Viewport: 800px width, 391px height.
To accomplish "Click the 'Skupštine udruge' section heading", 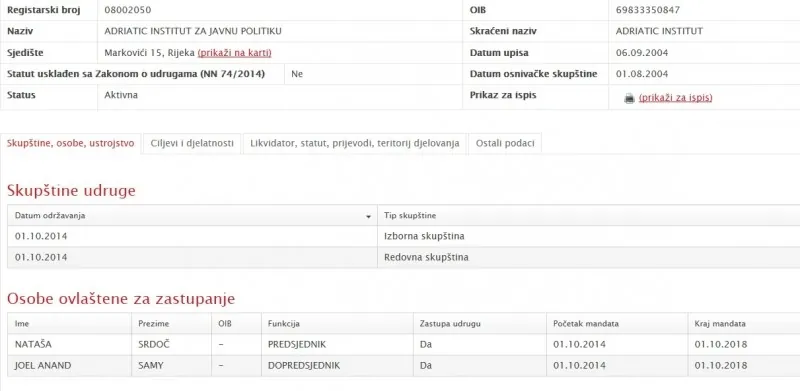I will [71, 190].
